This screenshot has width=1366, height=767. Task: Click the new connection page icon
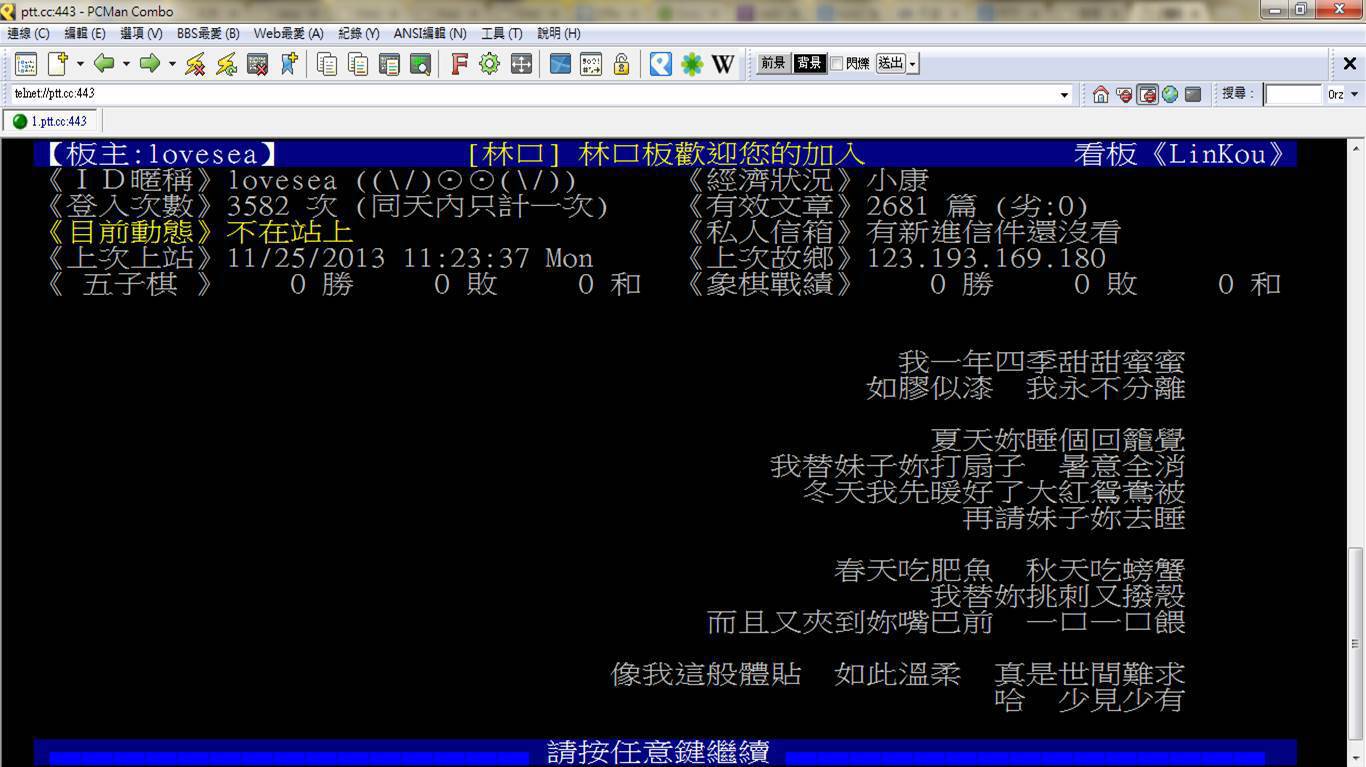coord(57,64)
